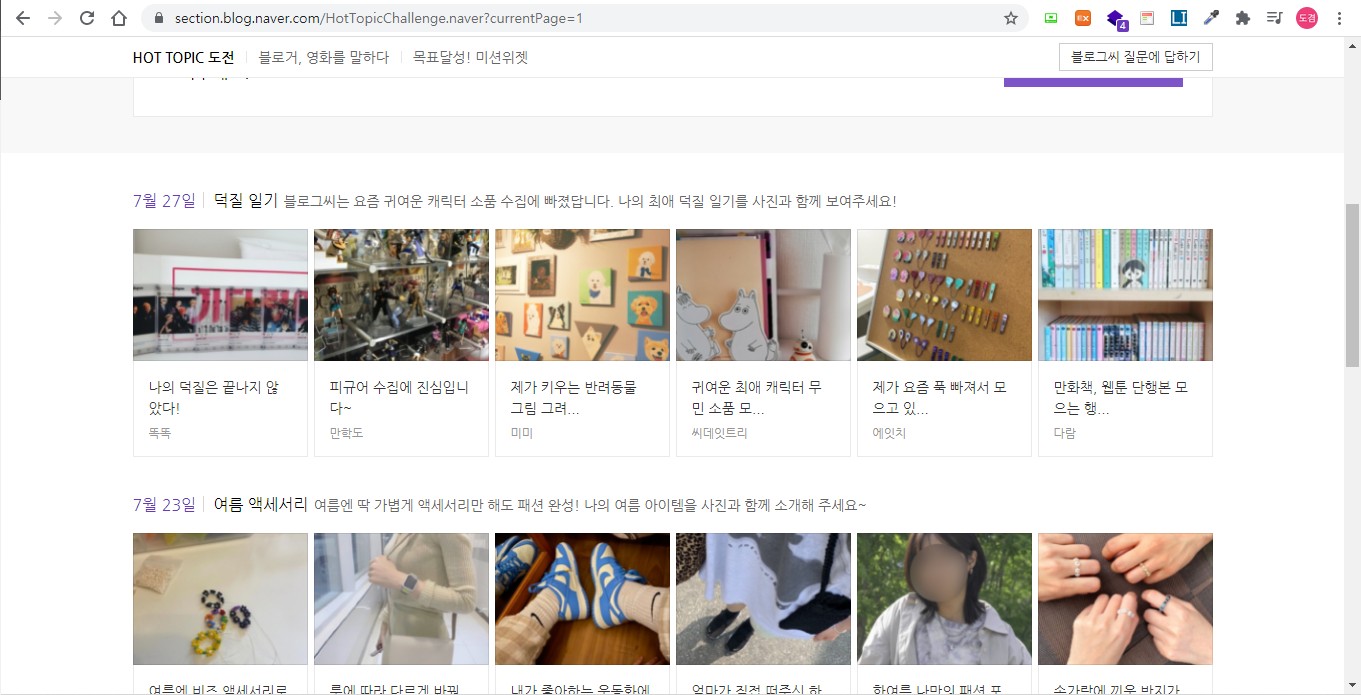Open the calendar-style extension icon
The image size is (1361, 695).
coord(1147,18)
